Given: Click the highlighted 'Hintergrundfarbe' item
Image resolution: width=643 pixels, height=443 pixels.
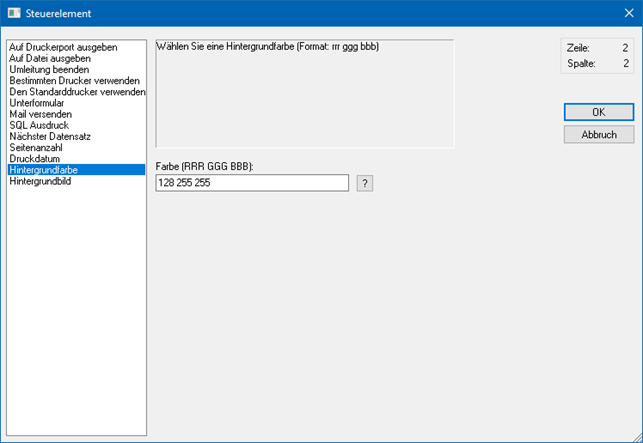Looking at the screenshot, I should [x=43, y=170].
